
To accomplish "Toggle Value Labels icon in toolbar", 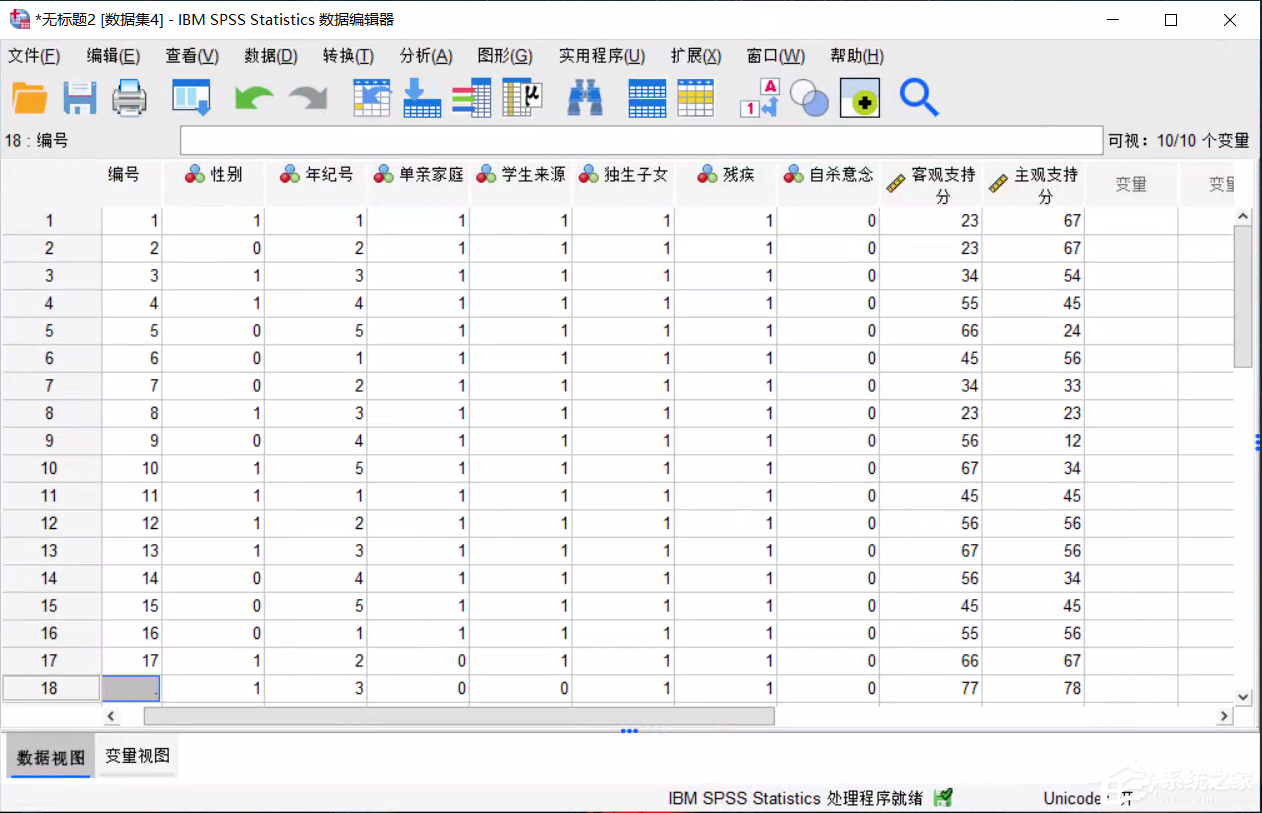I will 758,98.
